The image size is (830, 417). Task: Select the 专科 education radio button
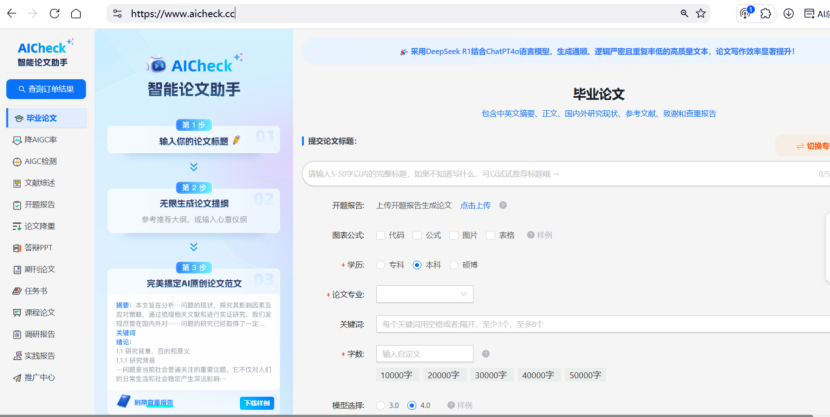coord(380,265)
